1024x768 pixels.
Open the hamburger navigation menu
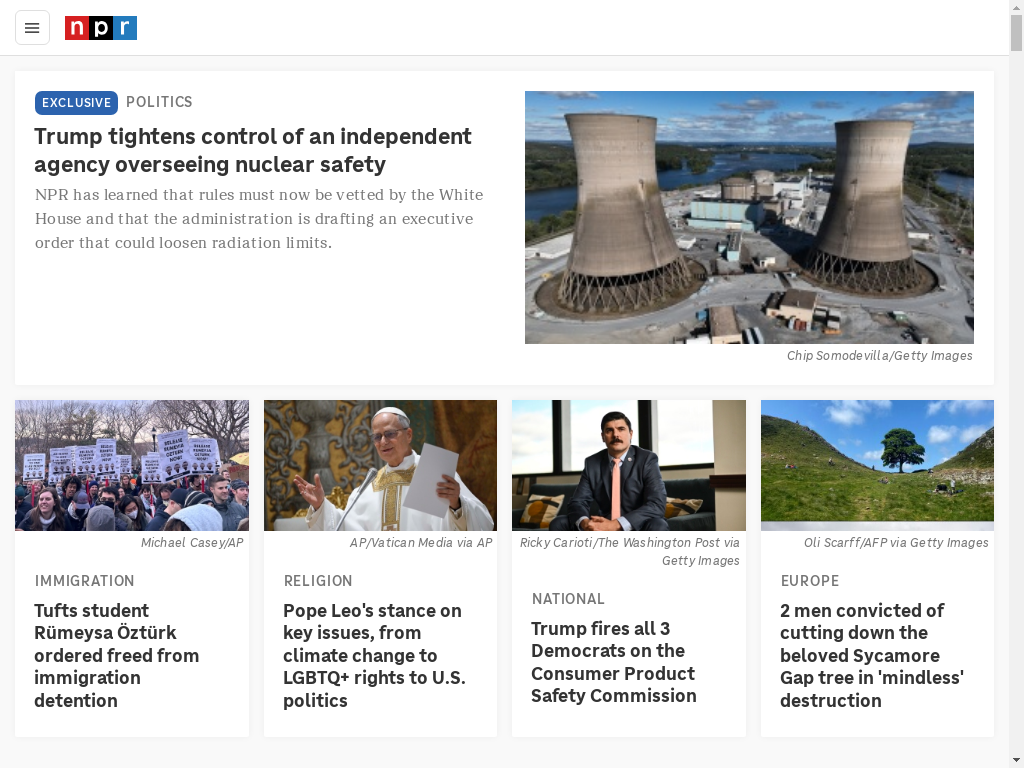(x=32, y=28)
